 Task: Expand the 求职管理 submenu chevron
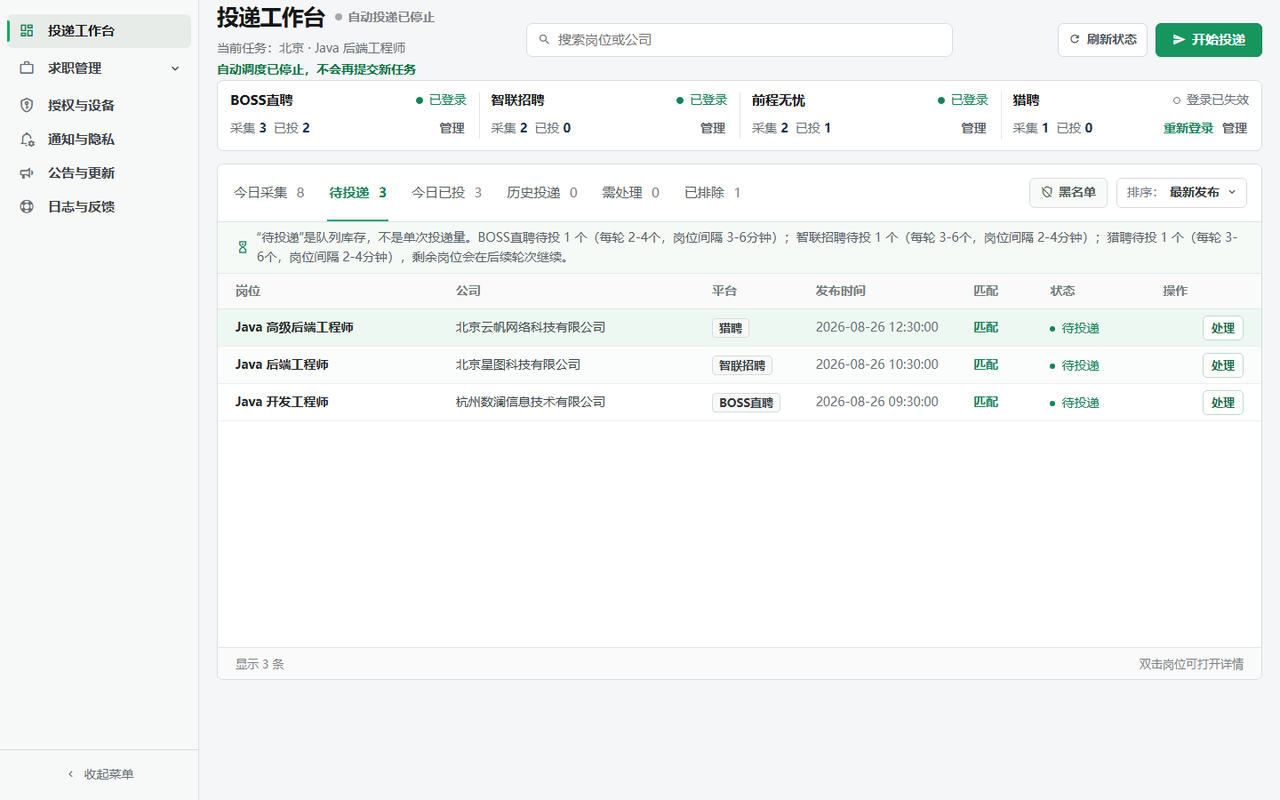coord(175,68)
